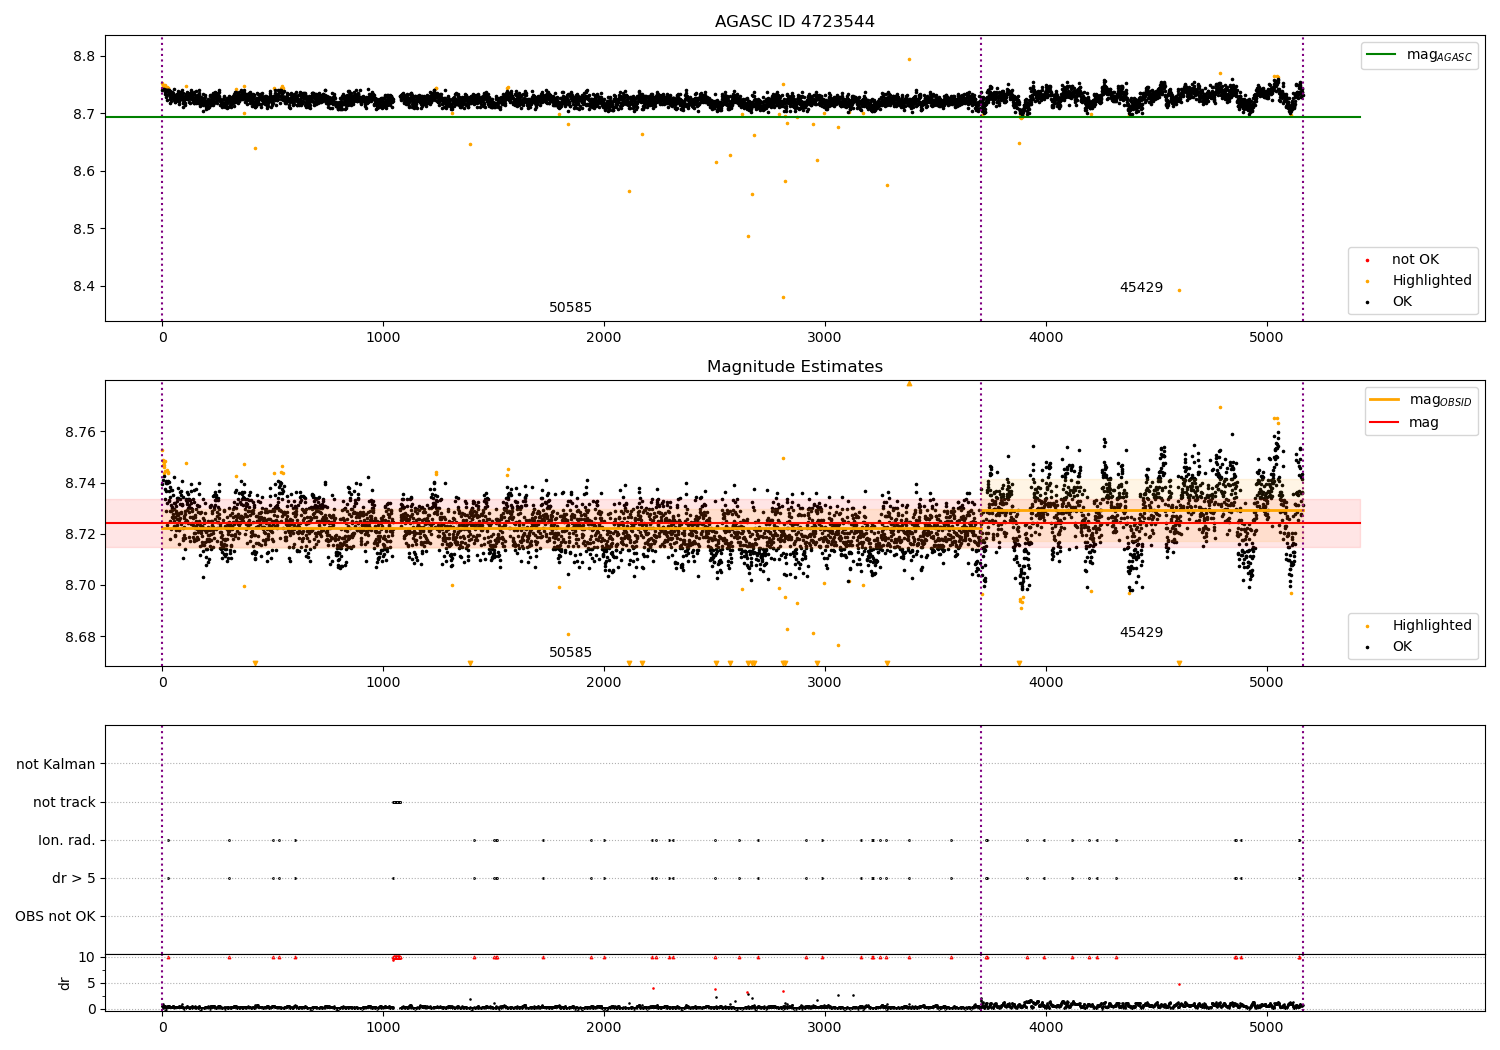Click 'OK' legend entry in middle plot
Image resolution: width=1500 pixels, height=1050 pixels.
(1402, 647)
